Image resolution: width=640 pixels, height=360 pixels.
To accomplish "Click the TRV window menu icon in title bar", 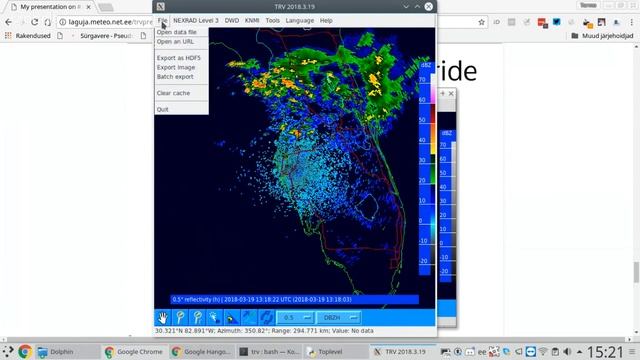I will [161, 7].
